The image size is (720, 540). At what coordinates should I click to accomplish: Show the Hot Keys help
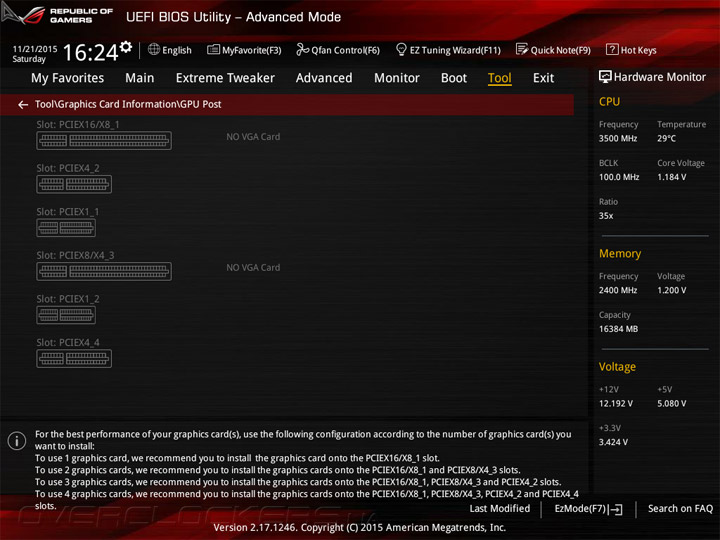[x=631, y=50]
